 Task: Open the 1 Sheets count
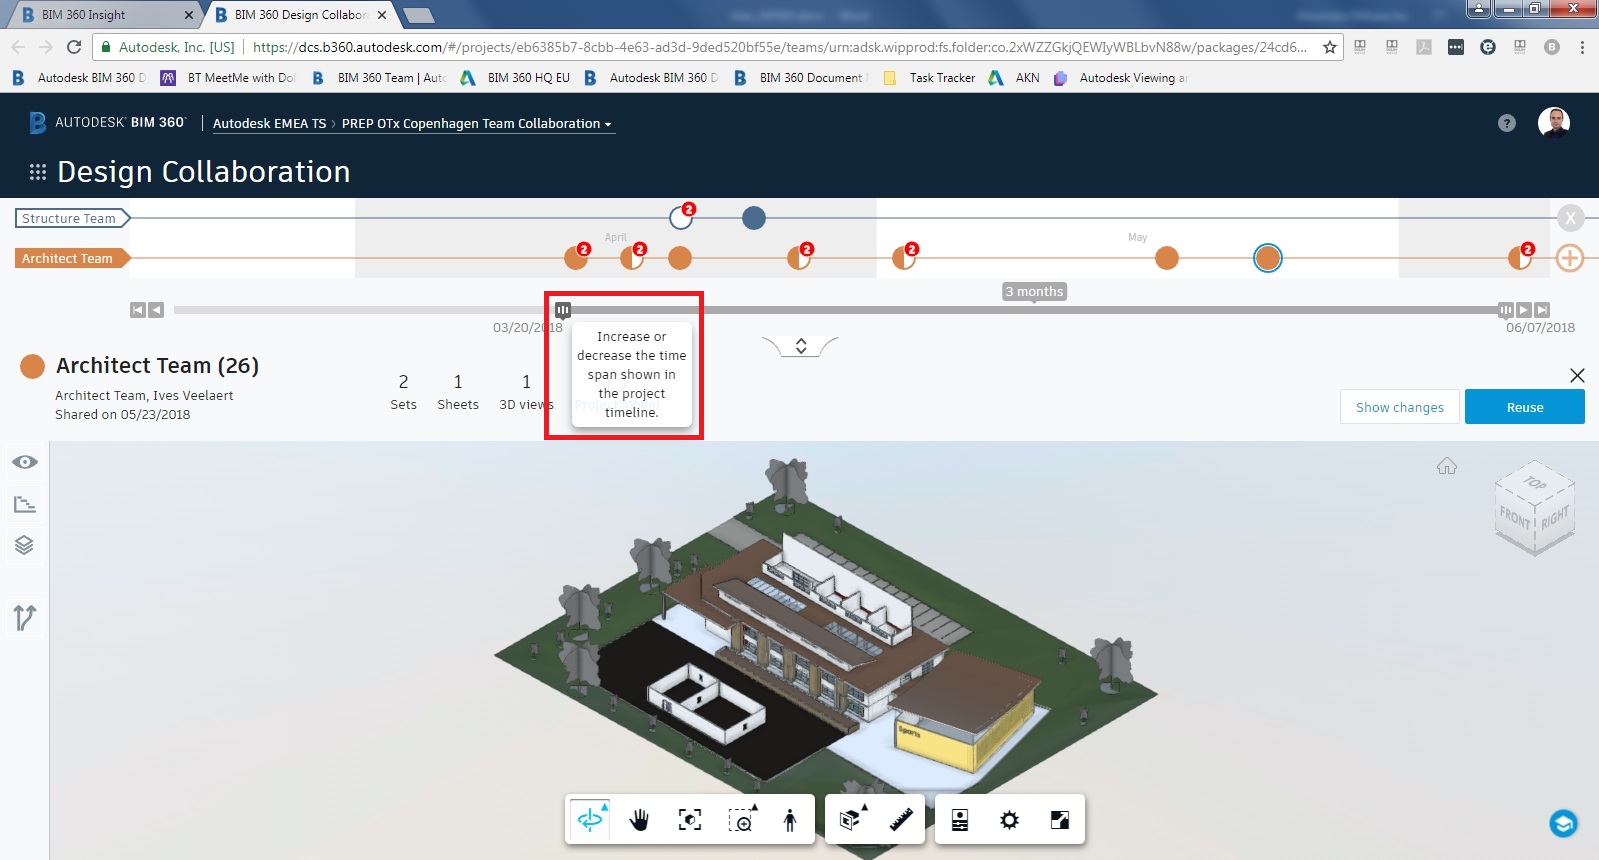(x=458, y=391)
